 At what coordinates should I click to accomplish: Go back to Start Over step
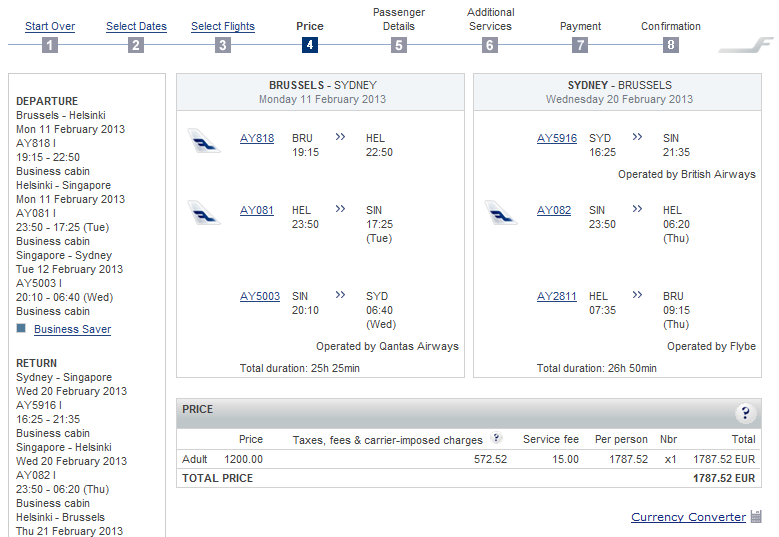pos(50,27)
